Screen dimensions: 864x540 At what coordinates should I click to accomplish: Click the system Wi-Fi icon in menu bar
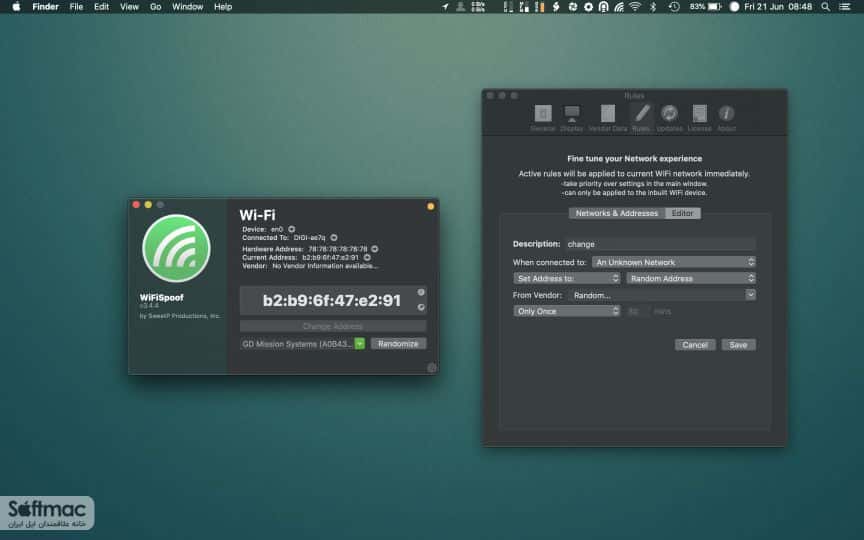(x=635, y=7)
